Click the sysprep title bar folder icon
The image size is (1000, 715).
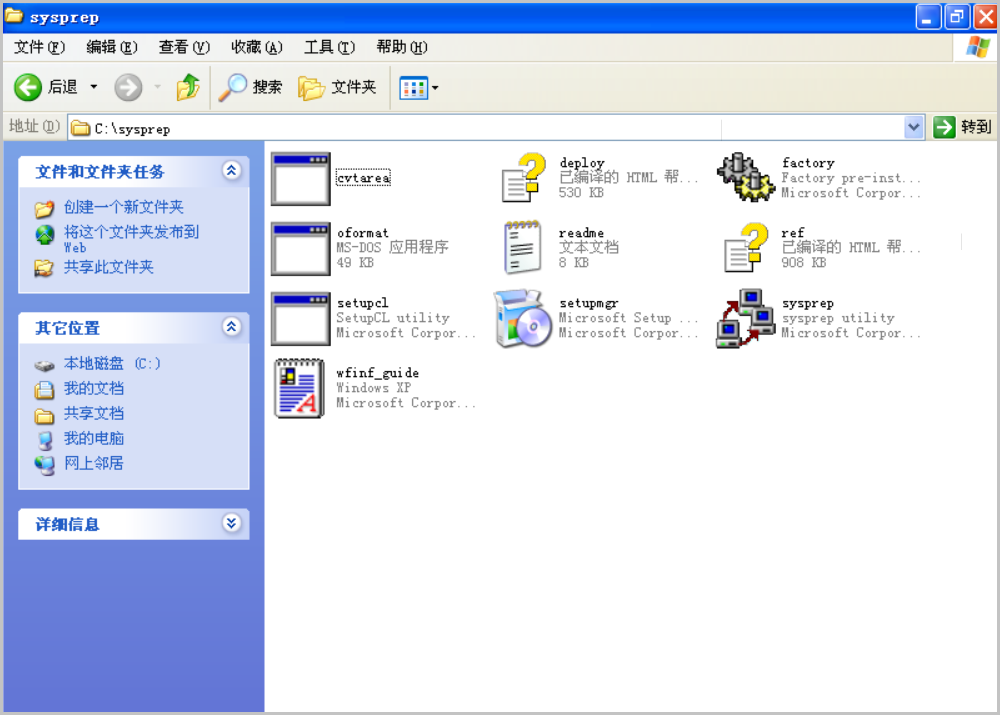[x=14, y=16]
